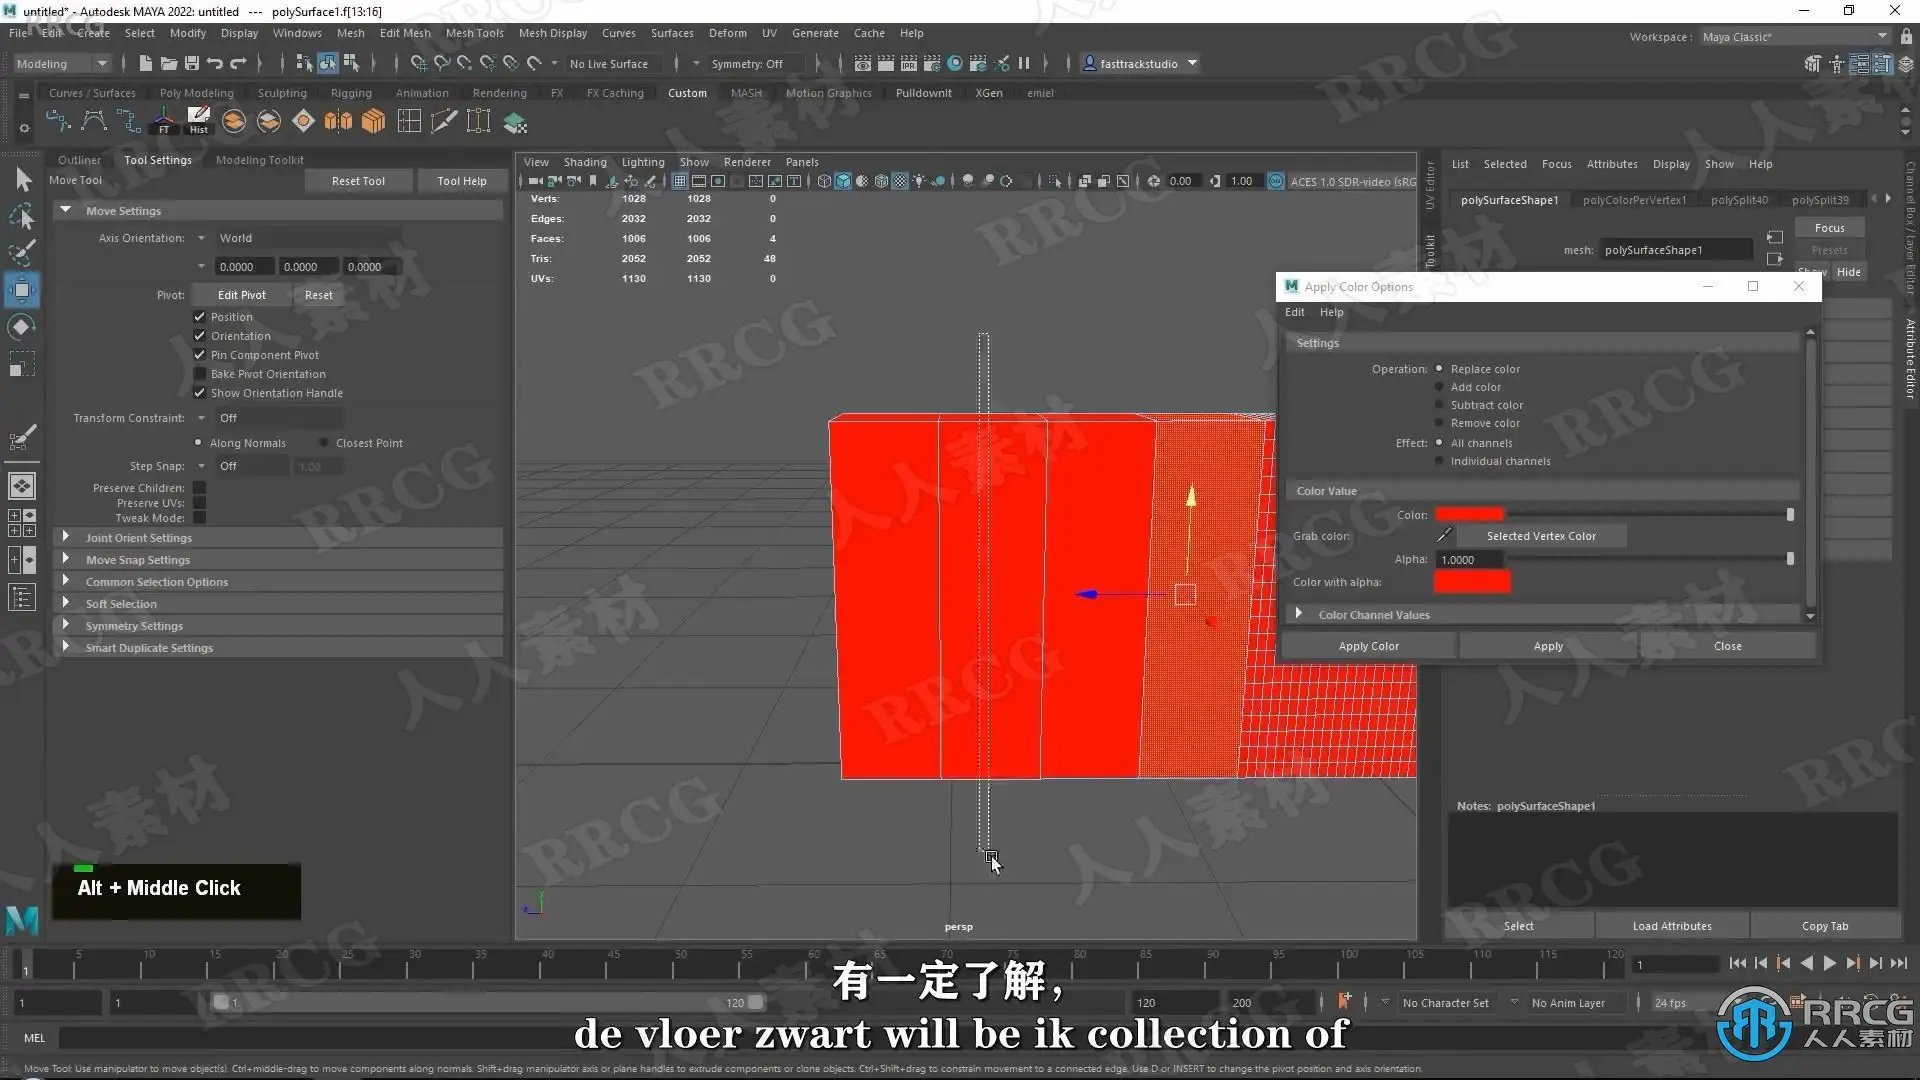Click the red Color swatch
Viewport: 1920px width, 1080px height.
click(x=1469, y=514)
